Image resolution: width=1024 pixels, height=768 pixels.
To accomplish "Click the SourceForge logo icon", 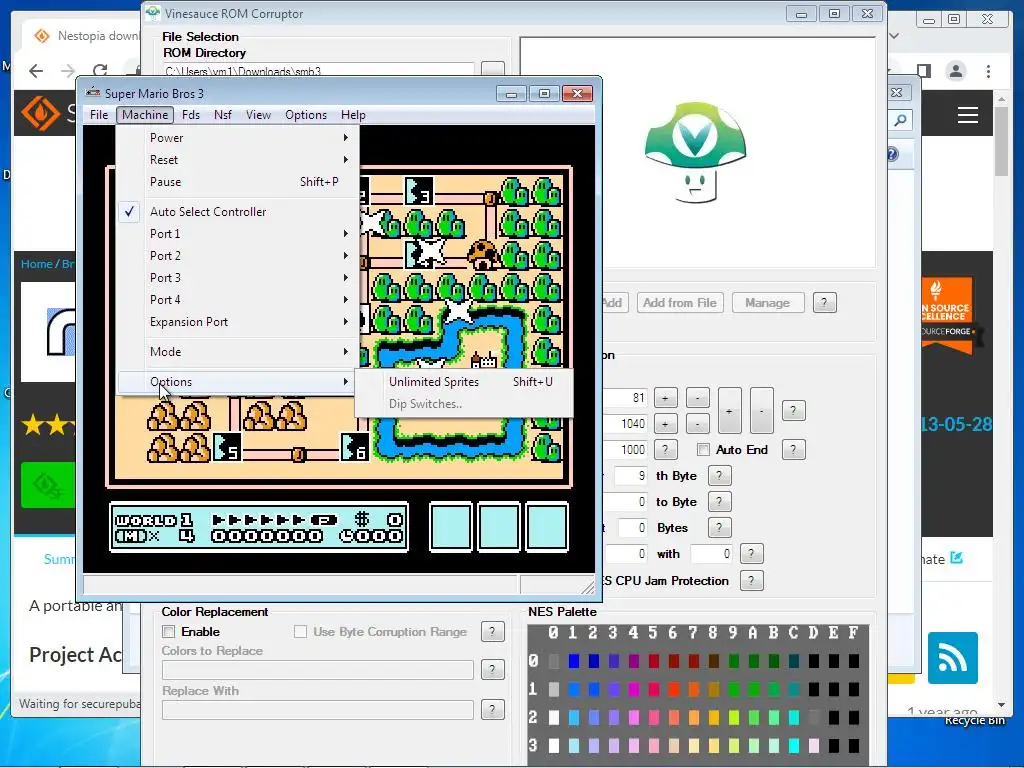I will coord(40,112).
